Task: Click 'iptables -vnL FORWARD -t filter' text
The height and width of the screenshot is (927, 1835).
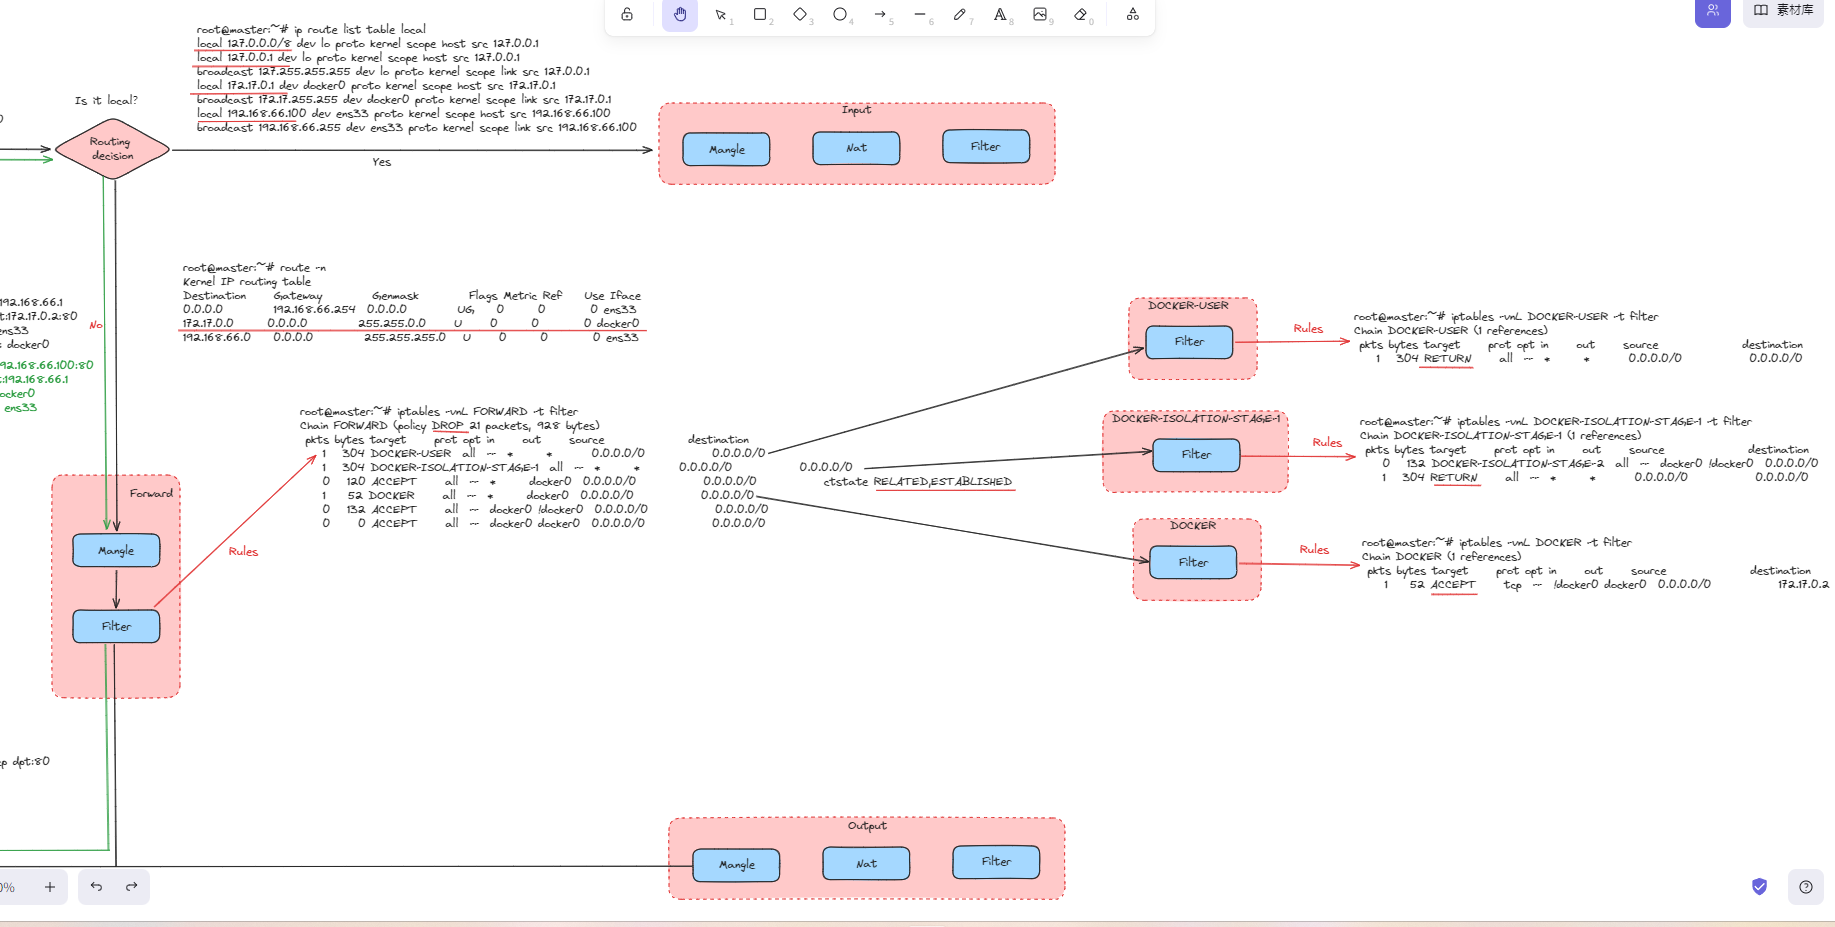Action: (x=487, y=412)
